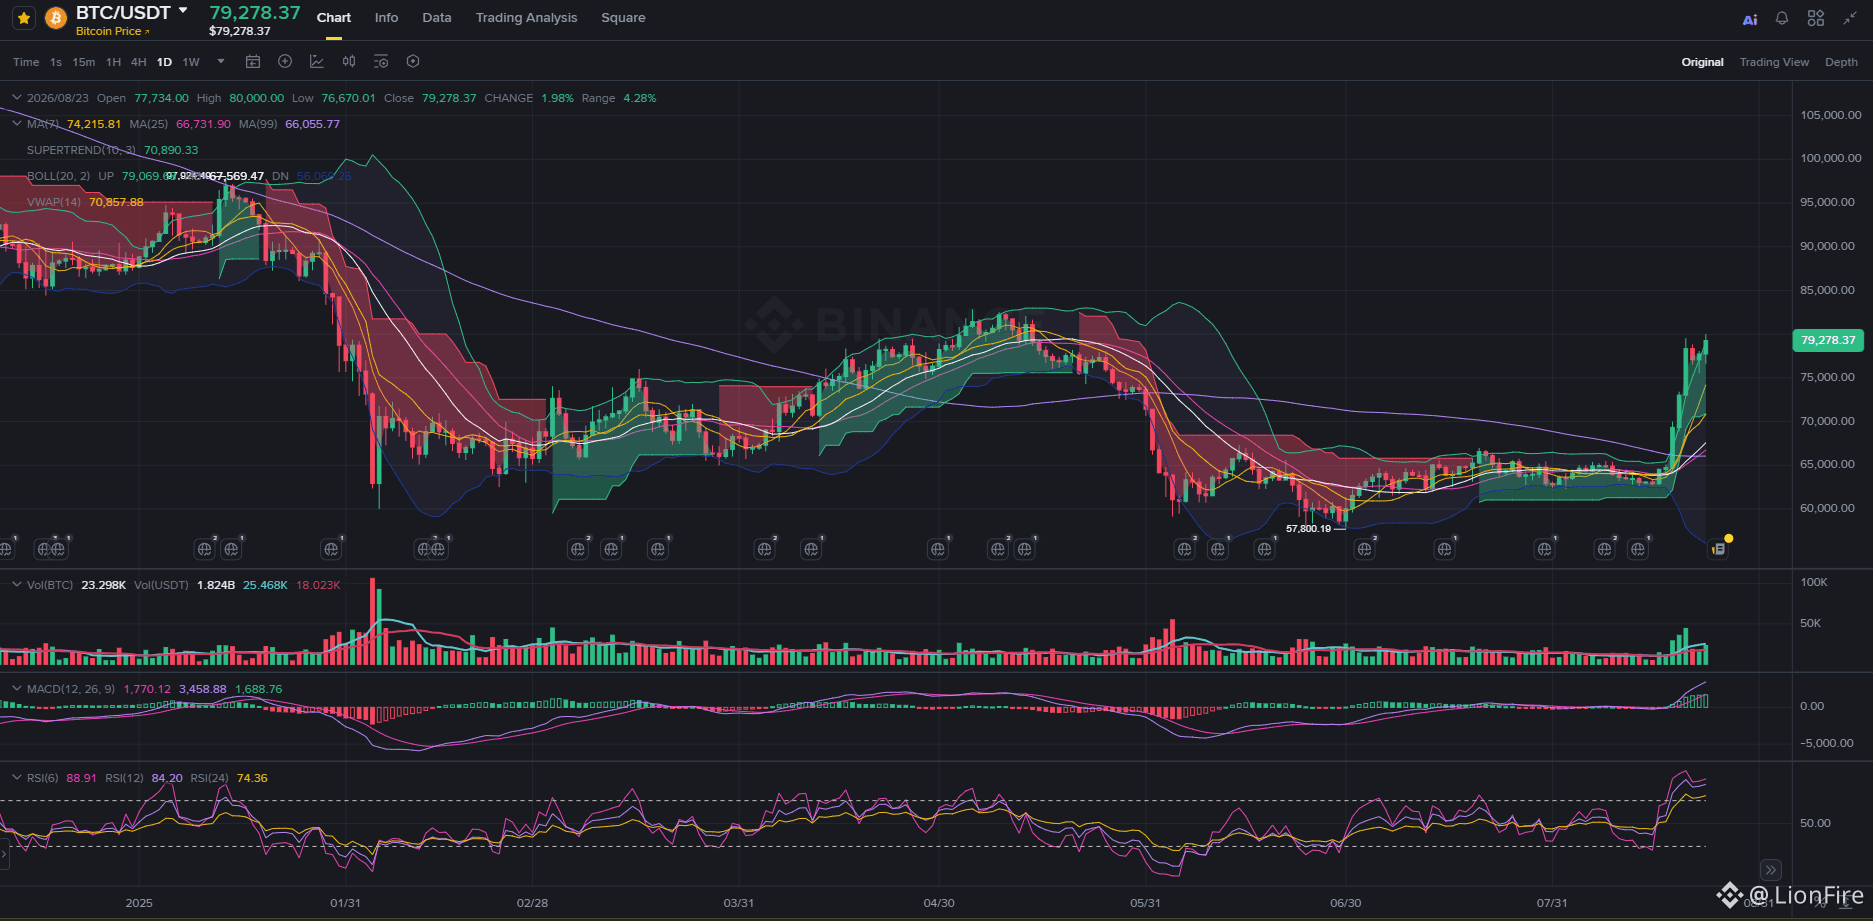1873x921 pixels.
Task: Open the technical indicators line-chart icon
Action: point(317,62)
